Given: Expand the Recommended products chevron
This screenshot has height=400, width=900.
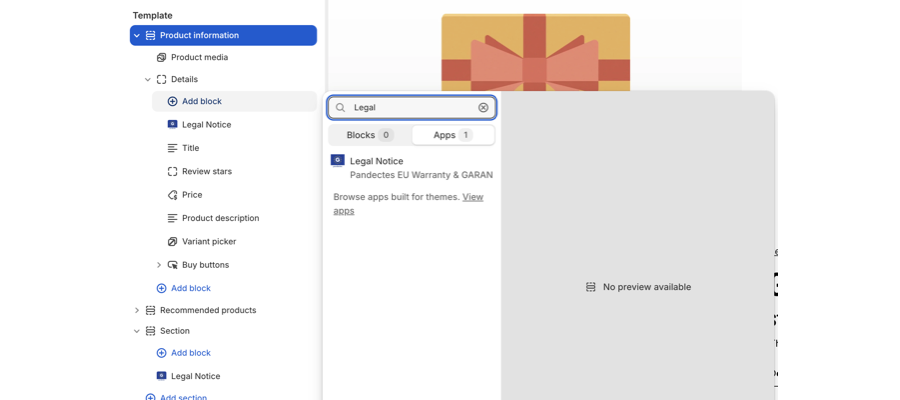Looking at the screenshot, I should coord(137,310).
